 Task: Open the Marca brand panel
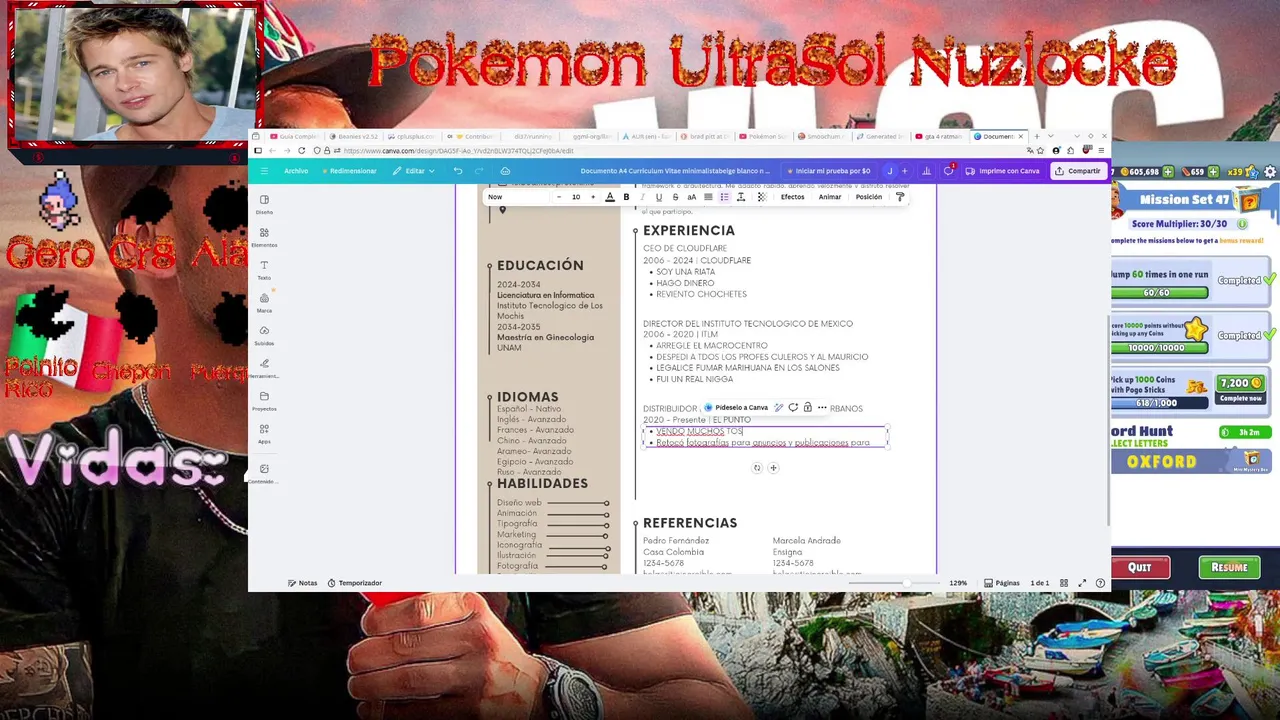click(x=264, y=302)
